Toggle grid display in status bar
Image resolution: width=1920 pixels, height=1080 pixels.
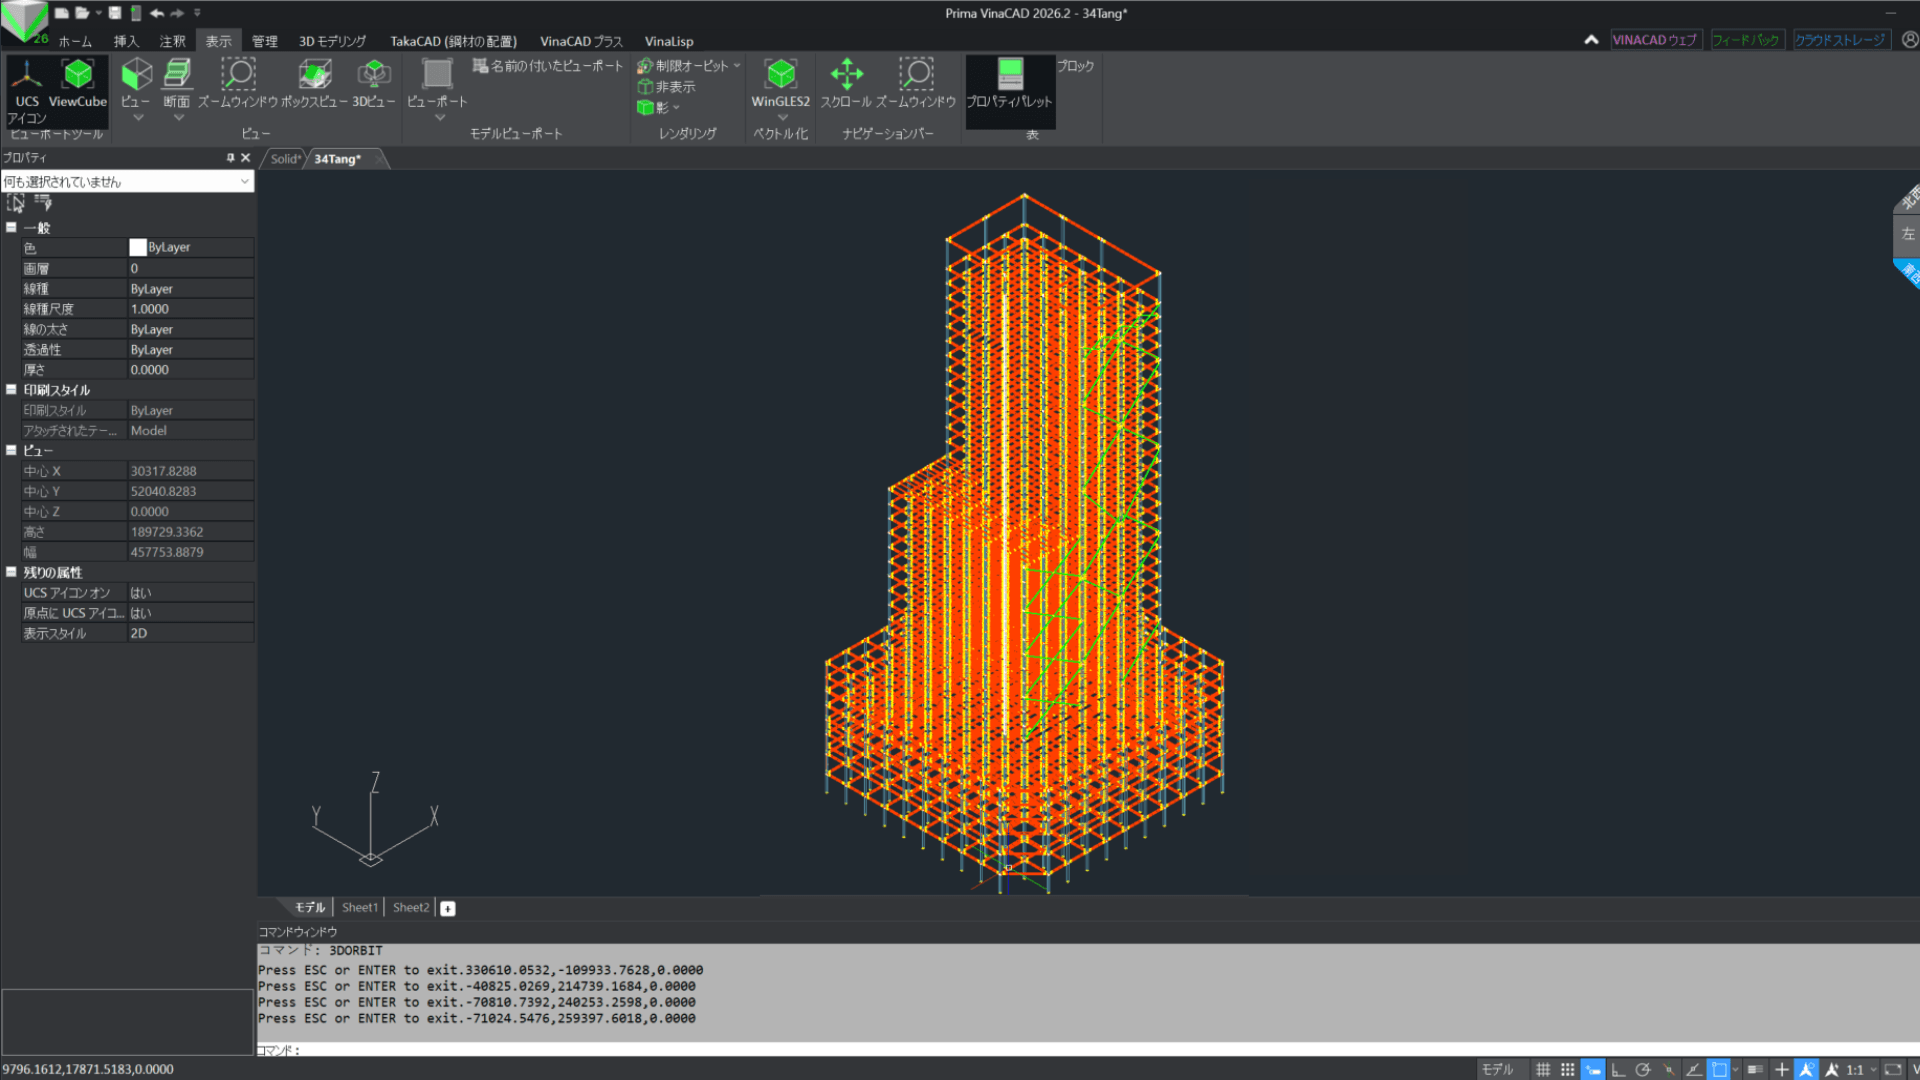pos(1543,1070)
